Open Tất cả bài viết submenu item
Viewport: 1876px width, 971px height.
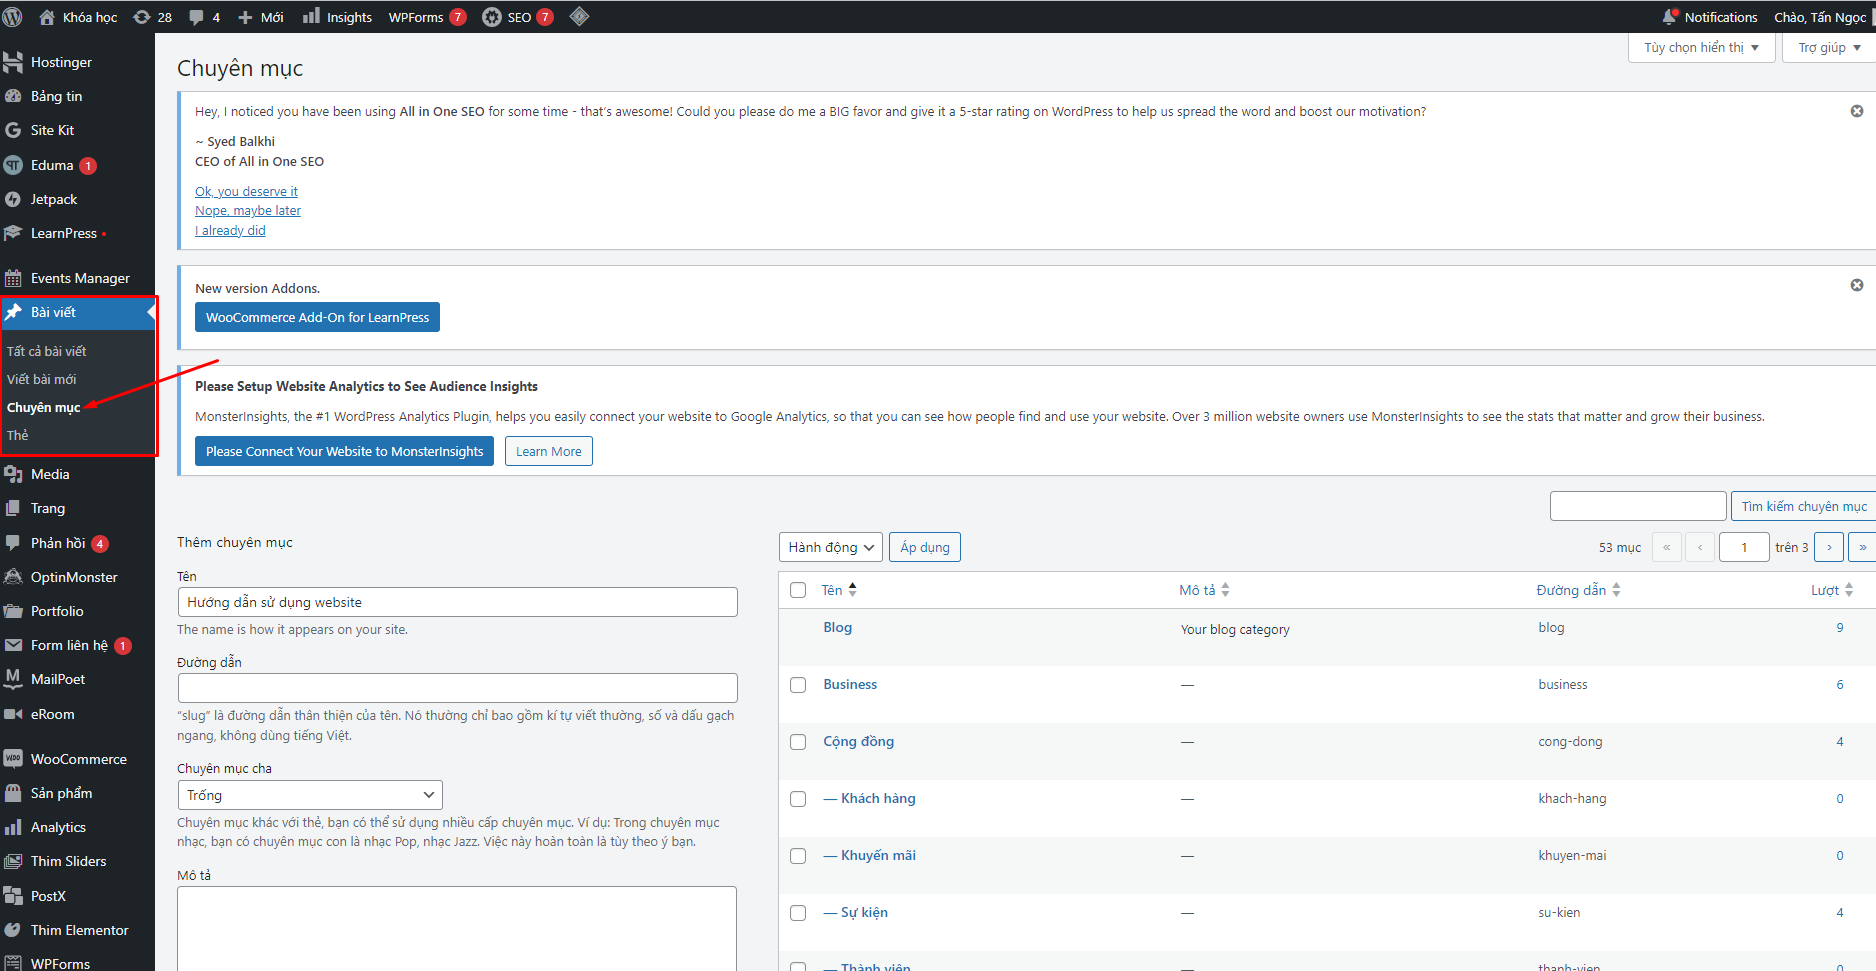pos(47,351)
